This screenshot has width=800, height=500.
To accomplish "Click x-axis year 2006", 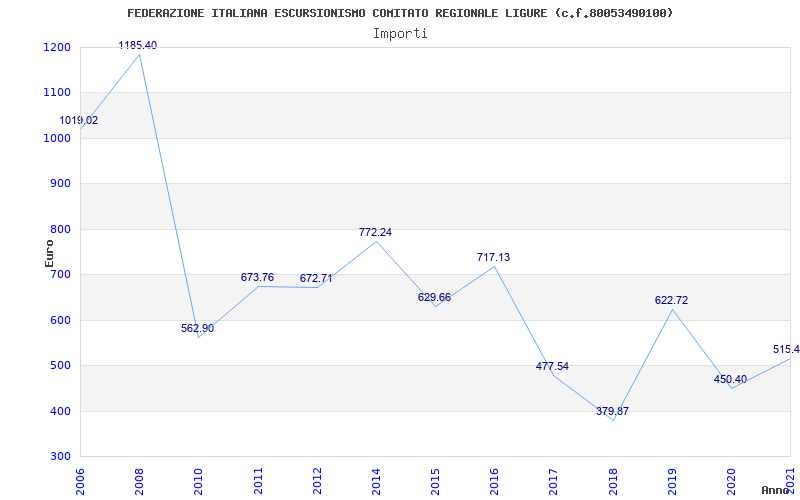I will coord(81,482).
